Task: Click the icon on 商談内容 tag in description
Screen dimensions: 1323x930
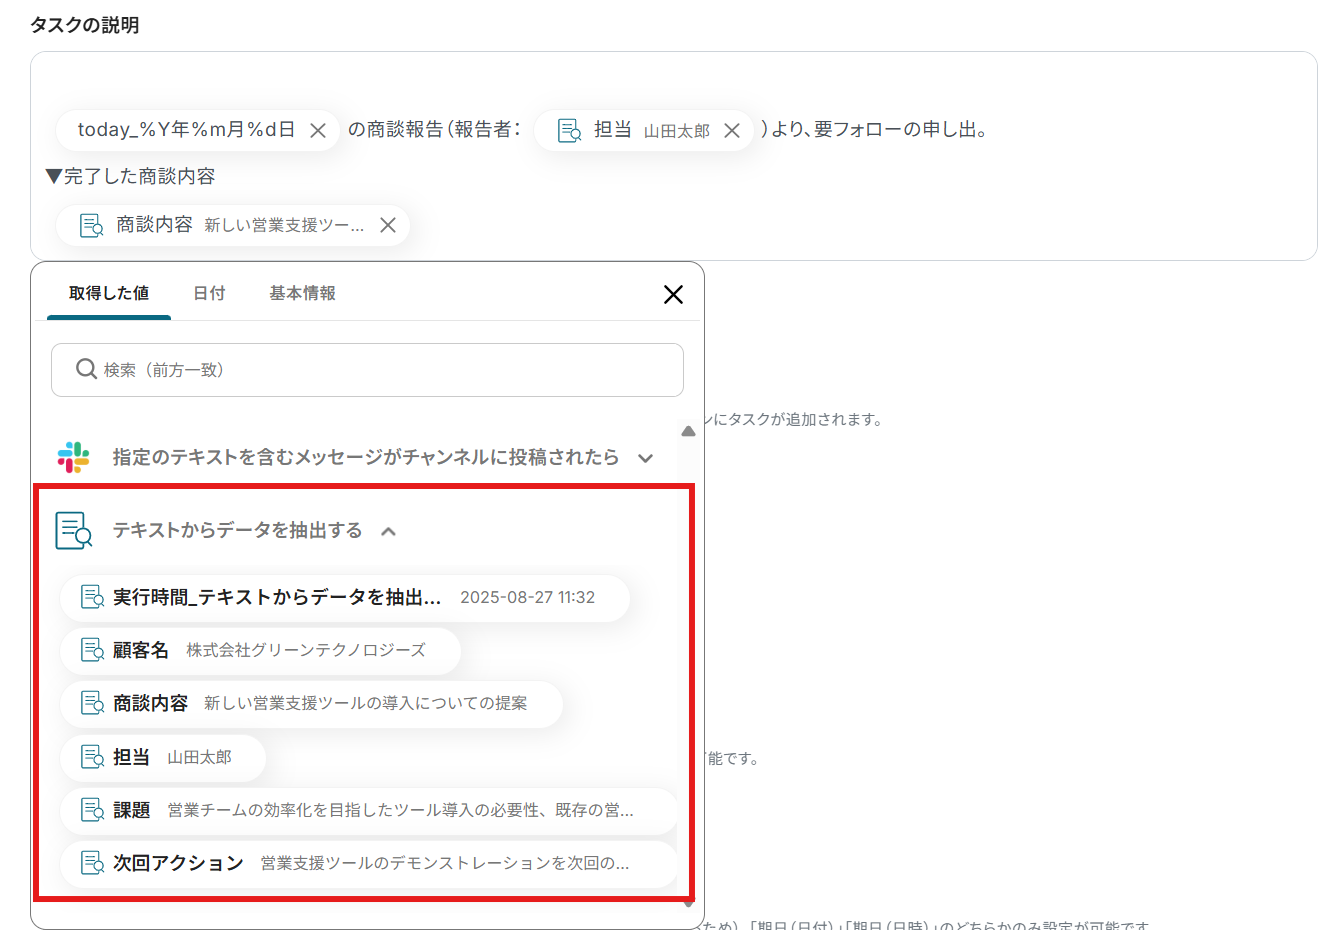Action: (91, 225)
